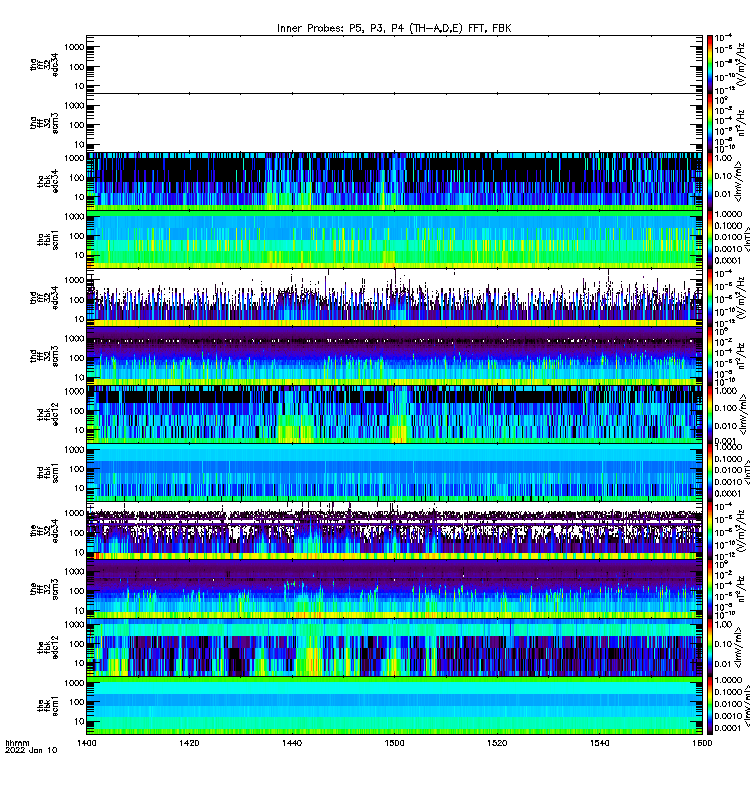Image resolution: width=750 pixels, height=800 pixels.
Task: Click the 100 y-axis tick of thd fbk edc12
Action: coord(77,411)
